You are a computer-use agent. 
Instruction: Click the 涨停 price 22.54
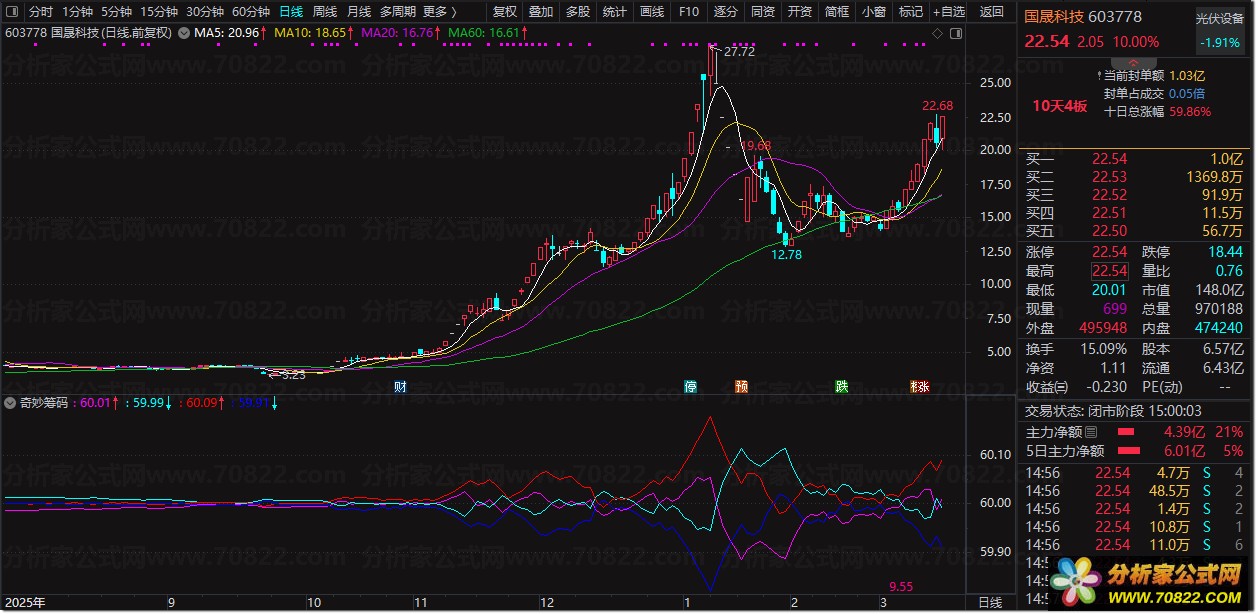click(1110, 252)
